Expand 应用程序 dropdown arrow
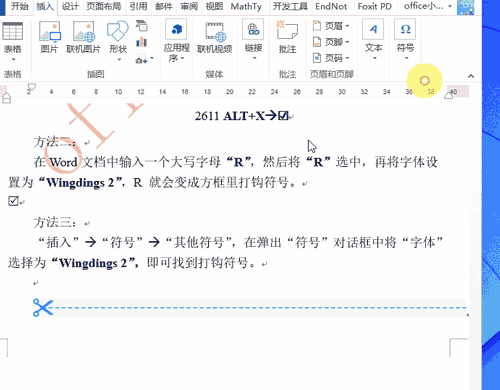Screen dimensions: 500x390 pyautogui.click(x=183, y=58)
